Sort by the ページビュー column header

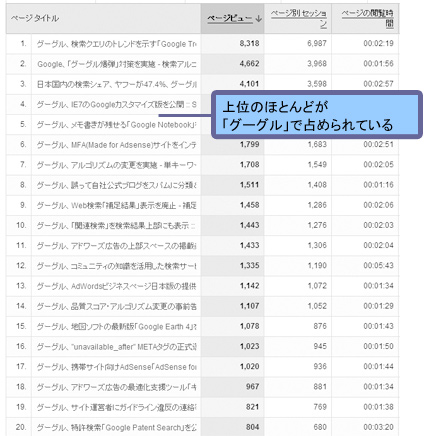pos(230,18)
